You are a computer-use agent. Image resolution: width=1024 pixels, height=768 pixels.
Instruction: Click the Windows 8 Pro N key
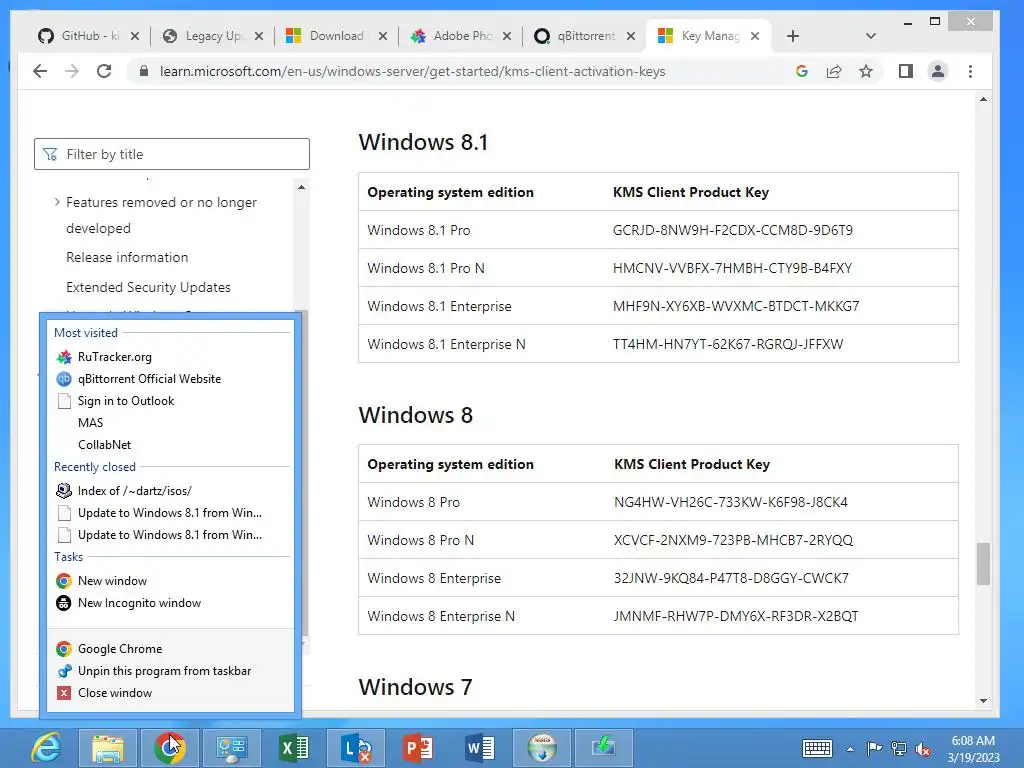733,540
